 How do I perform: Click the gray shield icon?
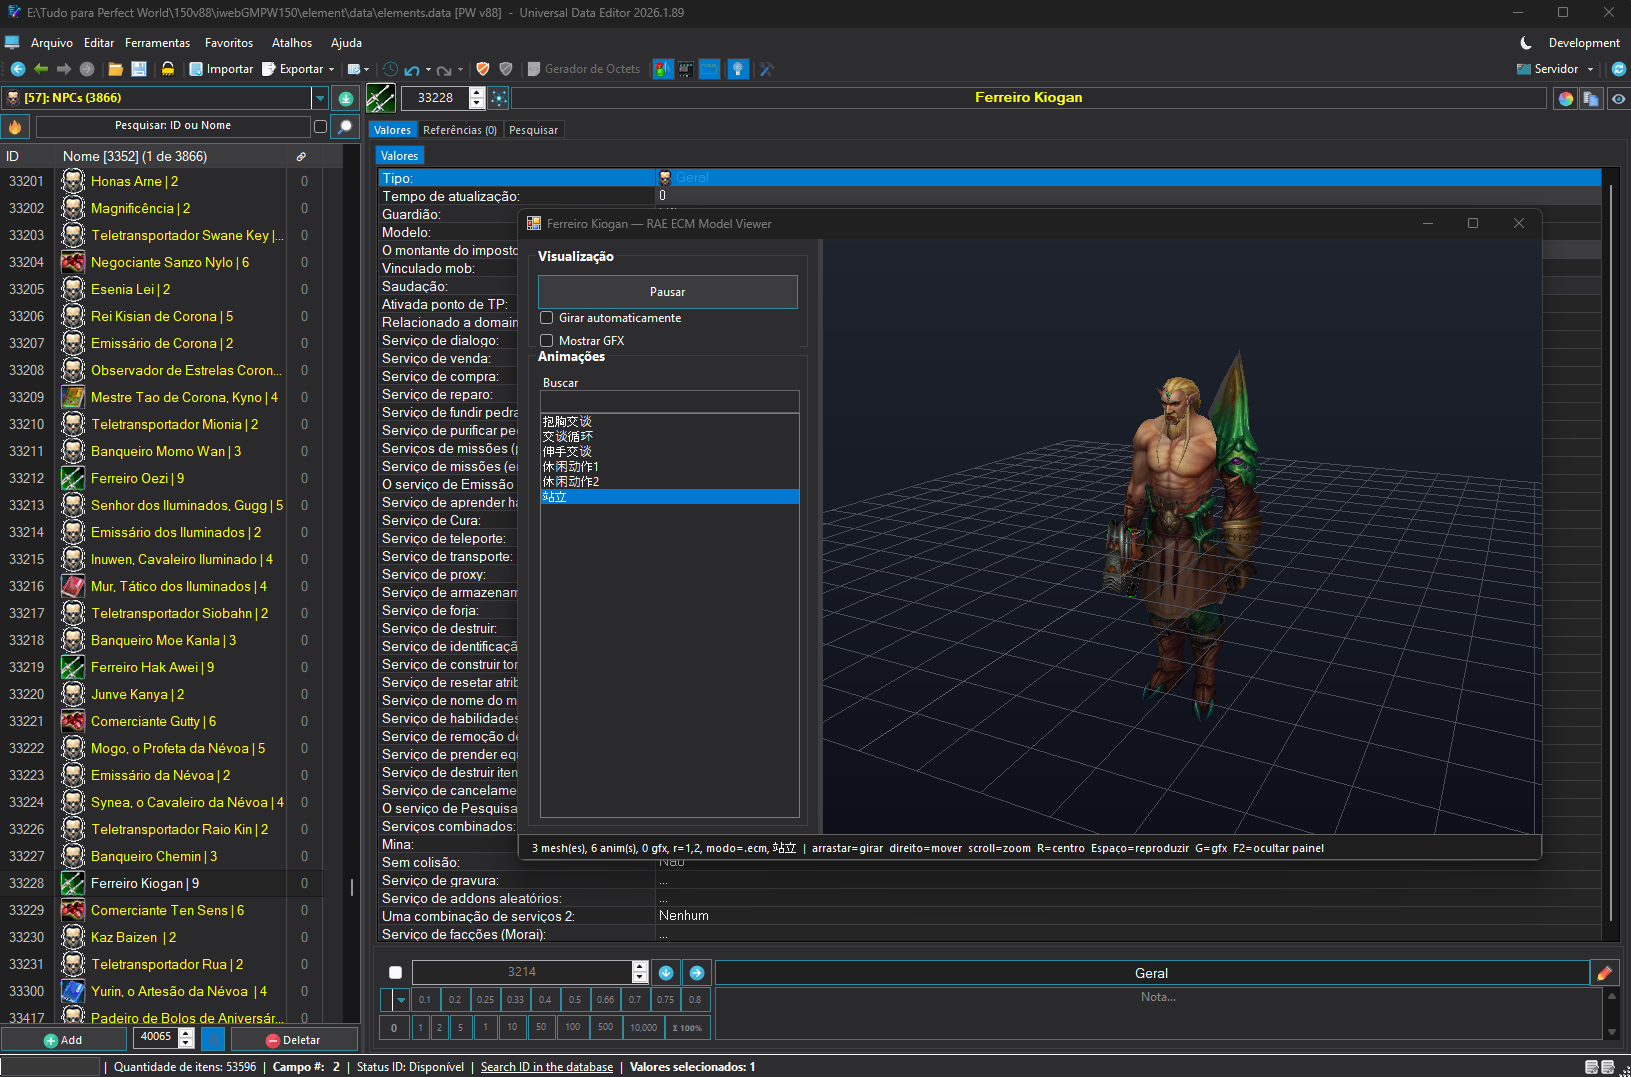coord(506,69)
